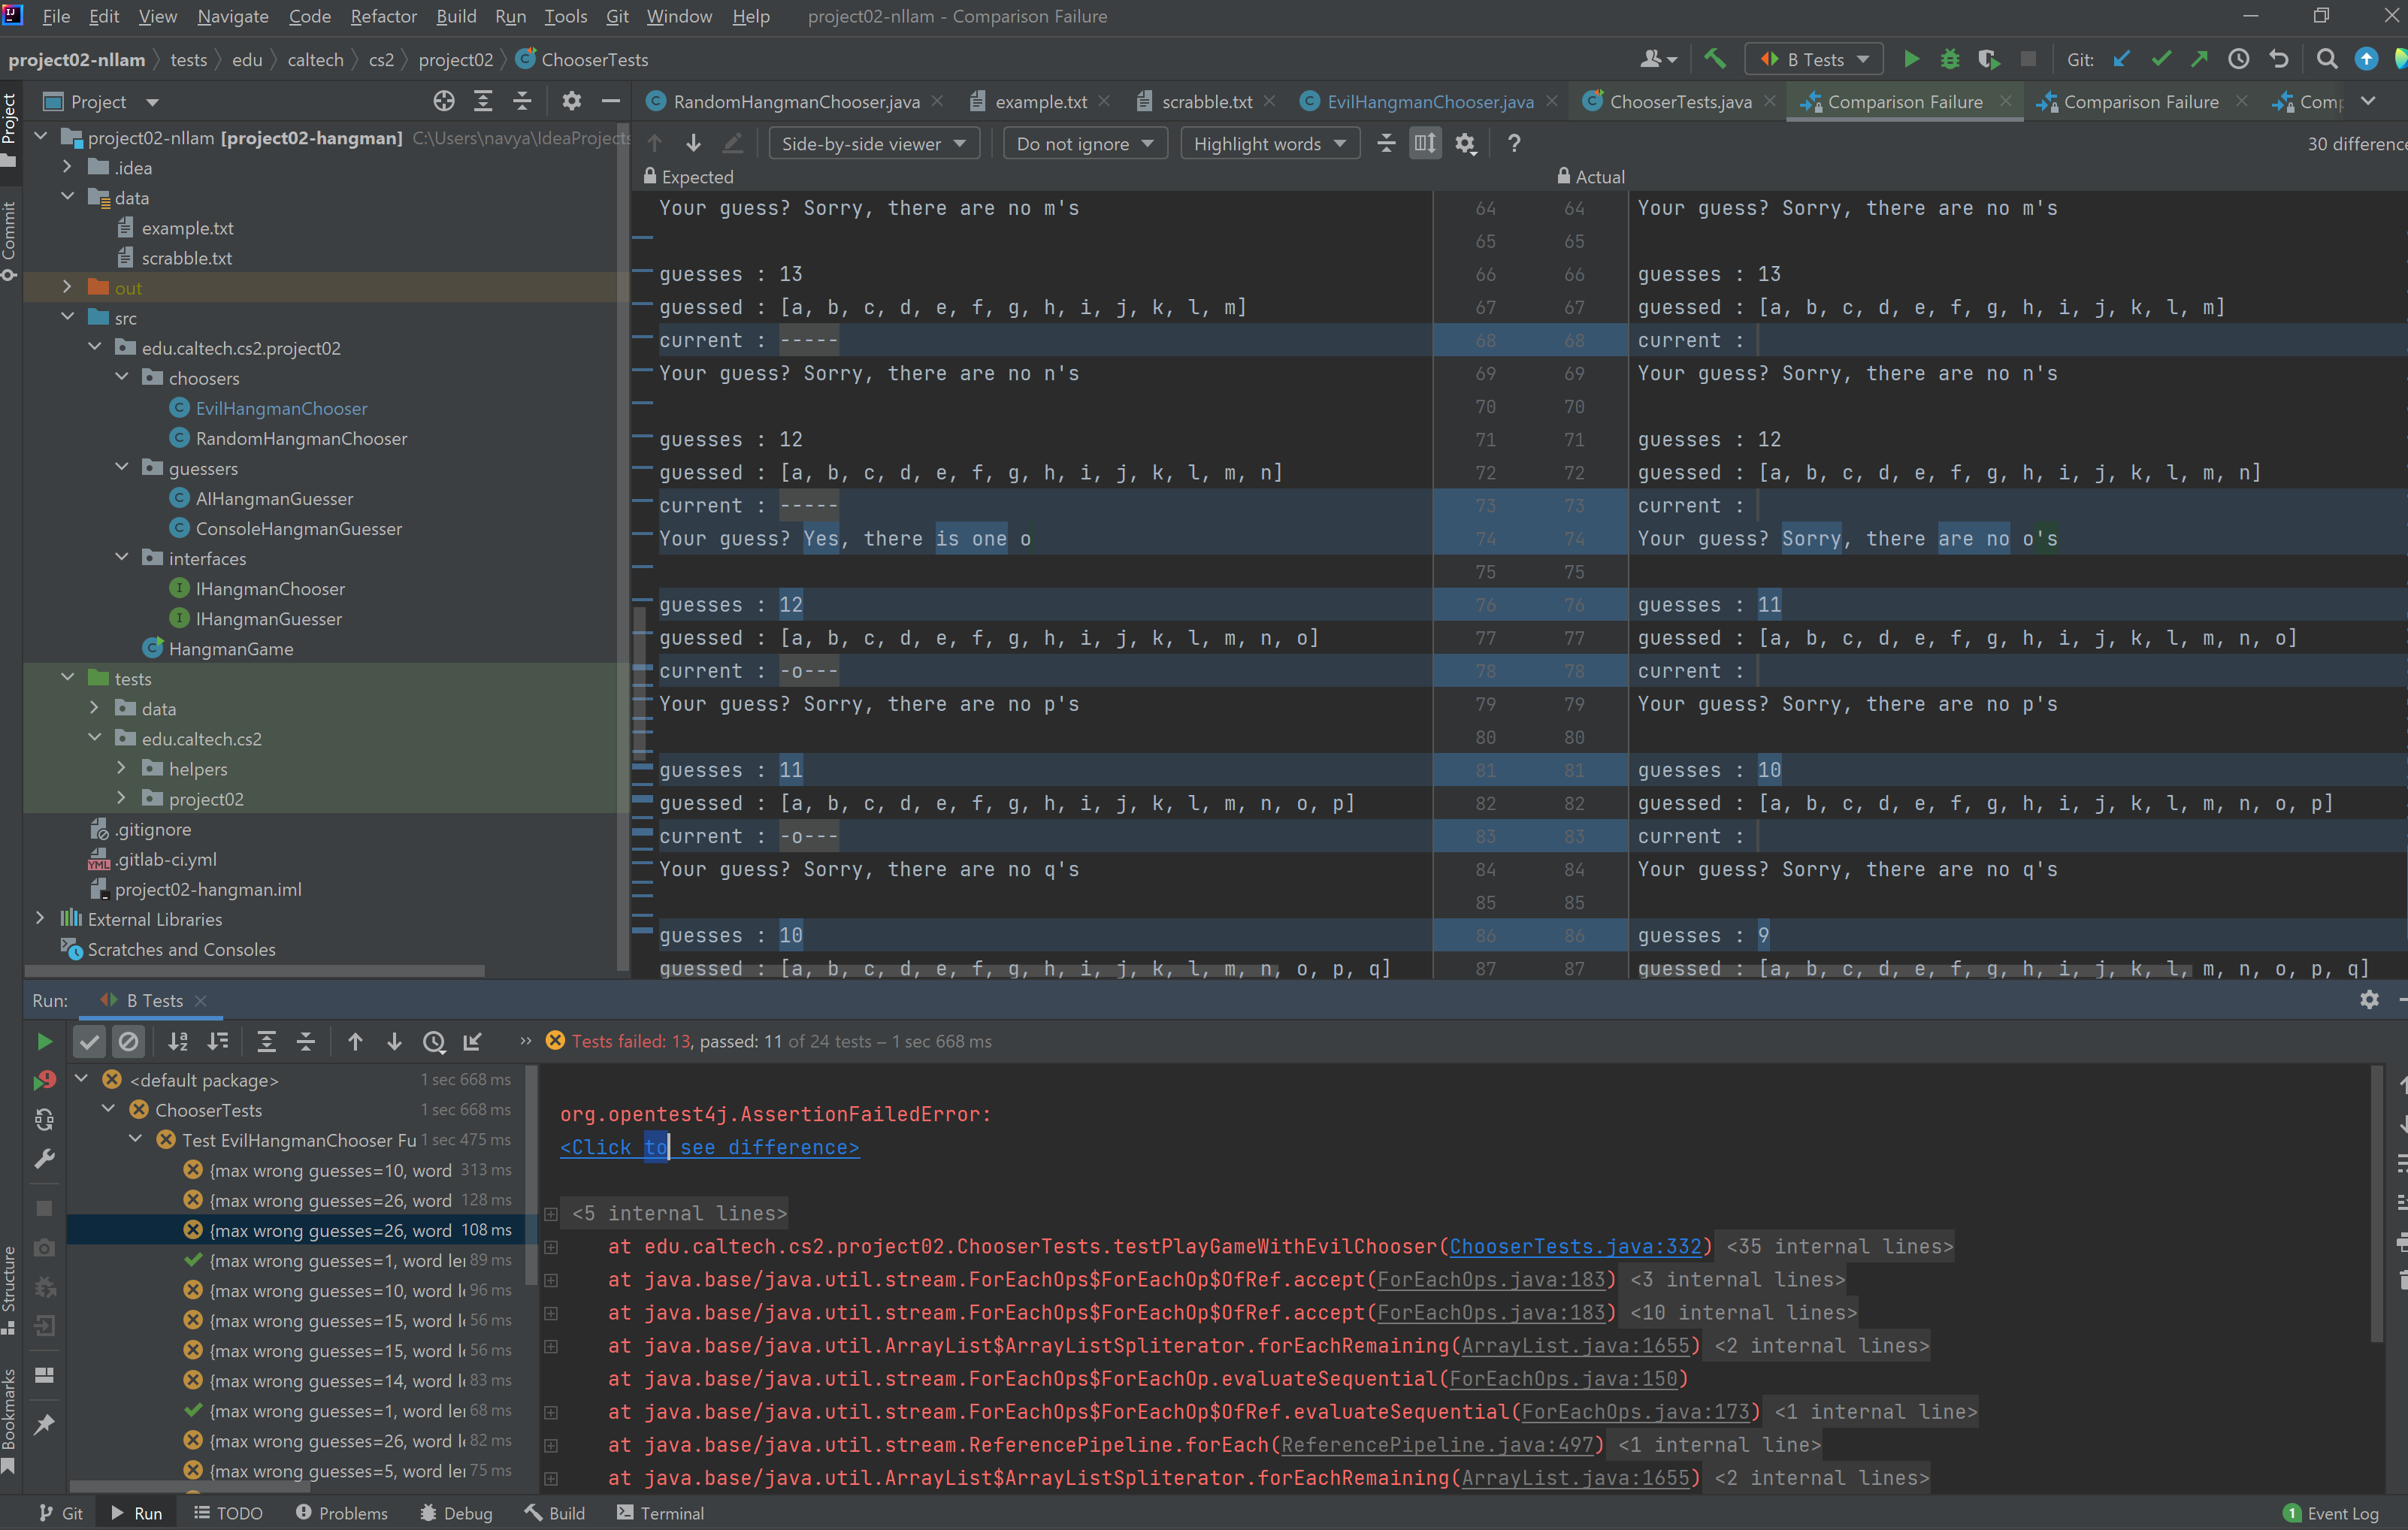
Task: Rerun tests in the Run panel
Action: pos(44,1042)
